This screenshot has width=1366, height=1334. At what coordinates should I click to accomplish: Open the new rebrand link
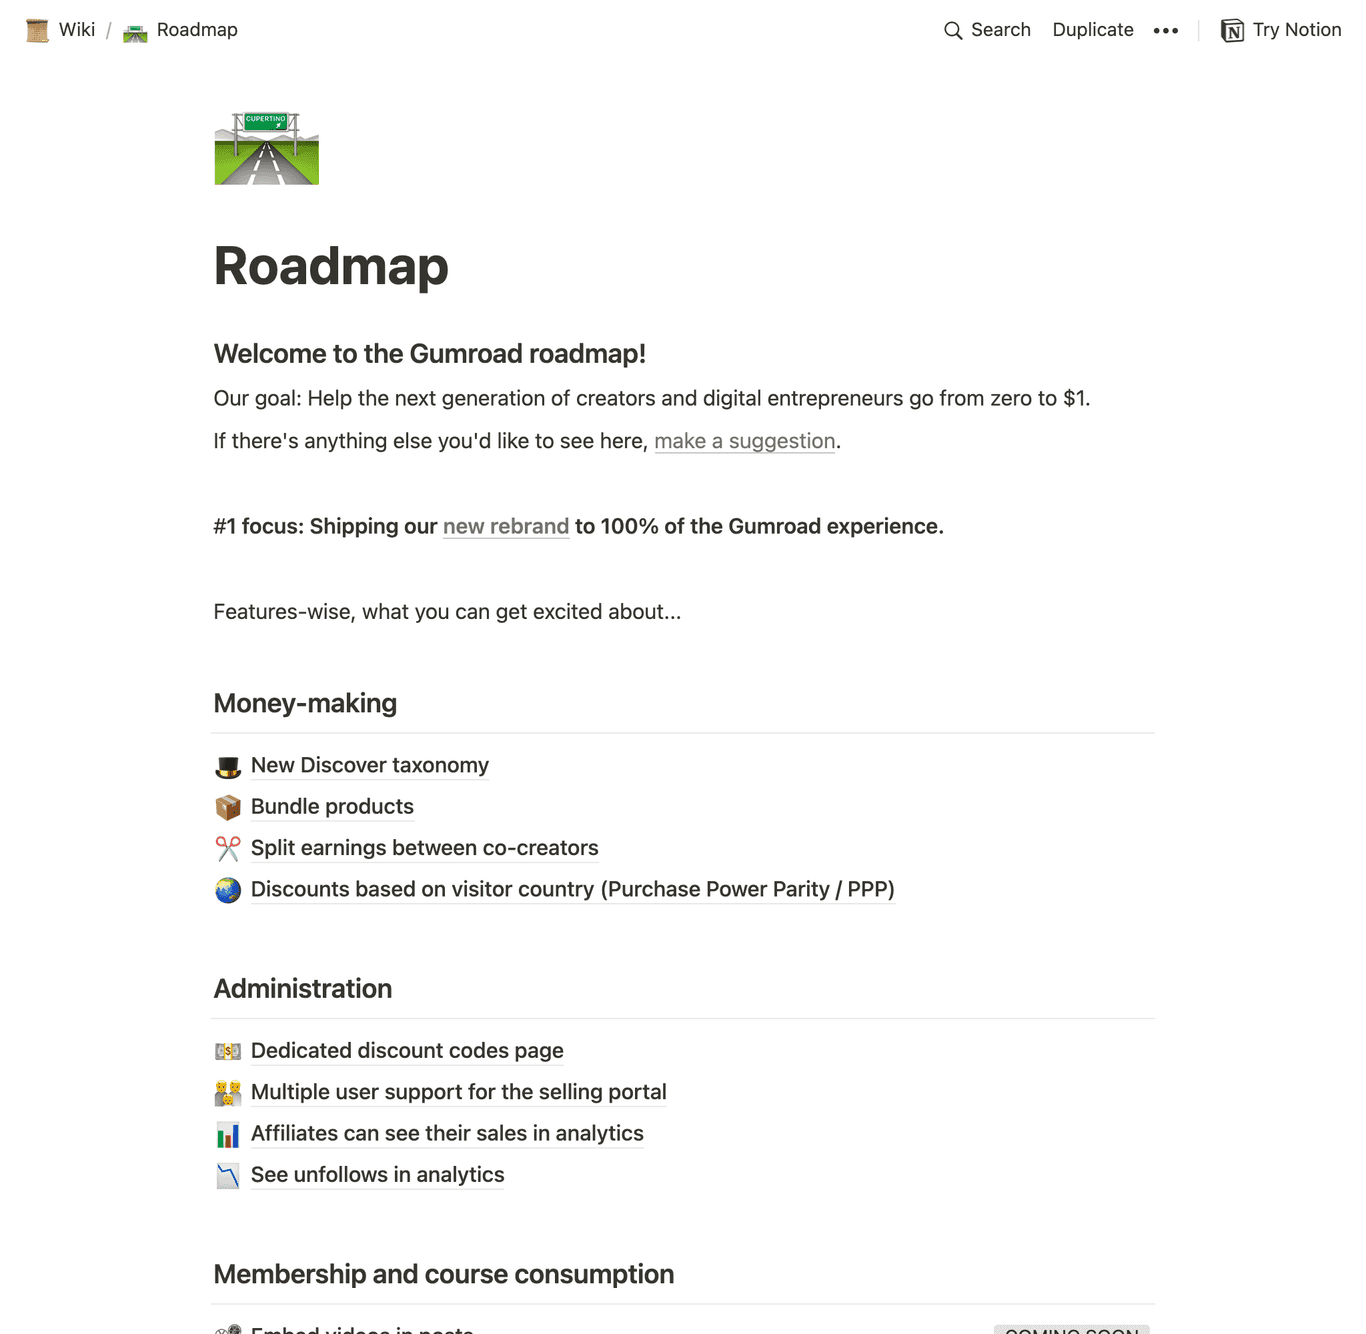[505, 526]
